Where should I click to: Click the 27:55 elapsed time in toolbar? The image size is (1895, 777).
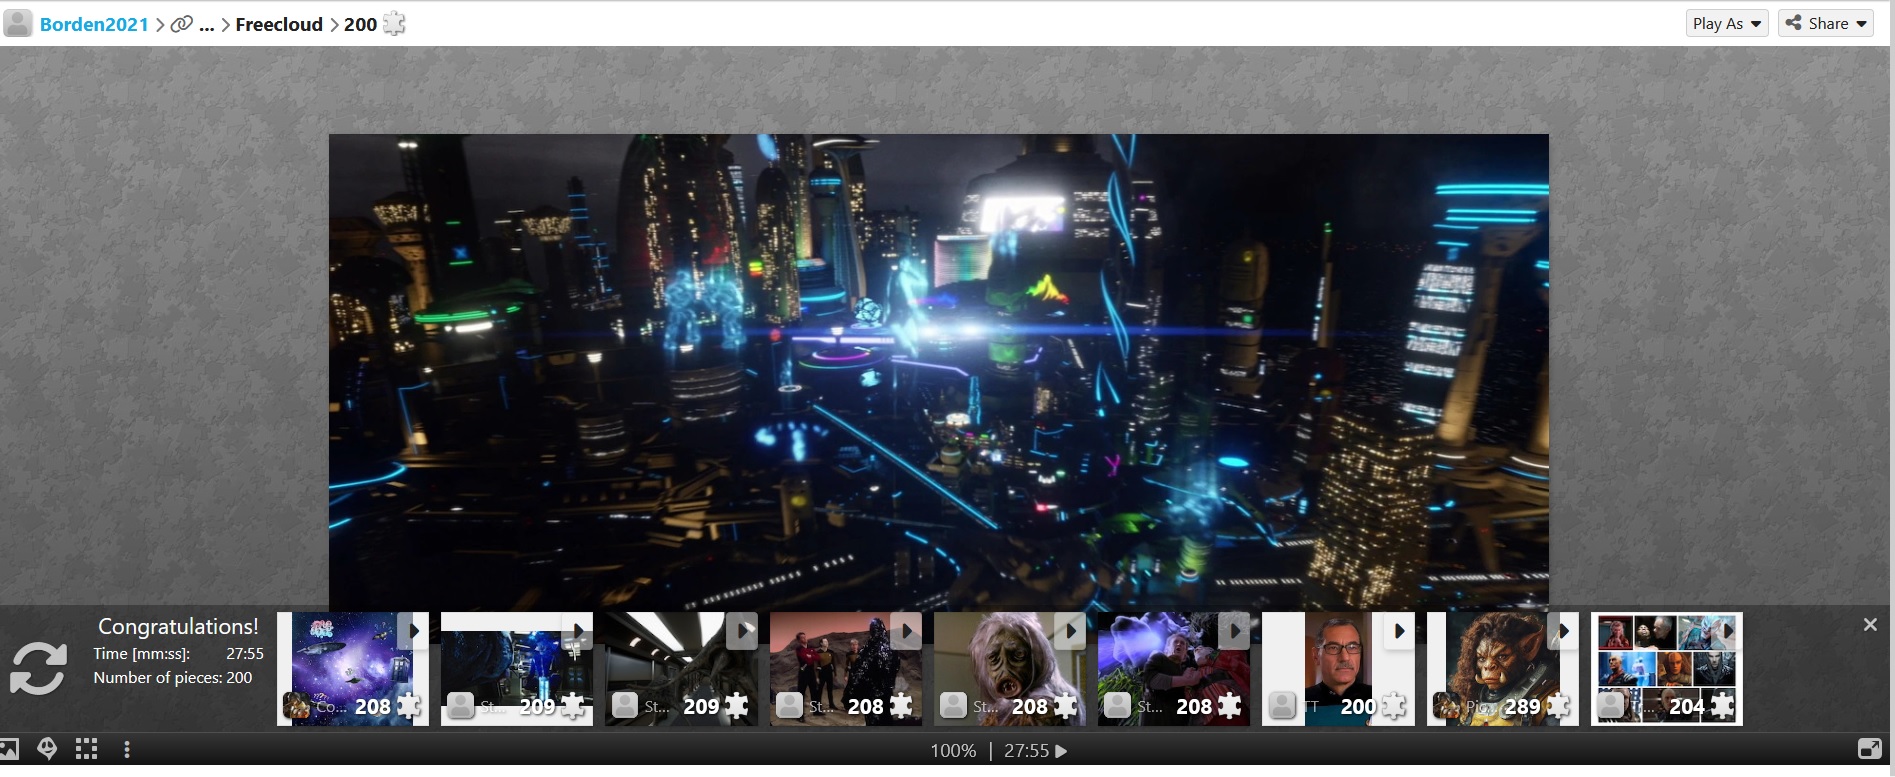tap(1026, 751)
